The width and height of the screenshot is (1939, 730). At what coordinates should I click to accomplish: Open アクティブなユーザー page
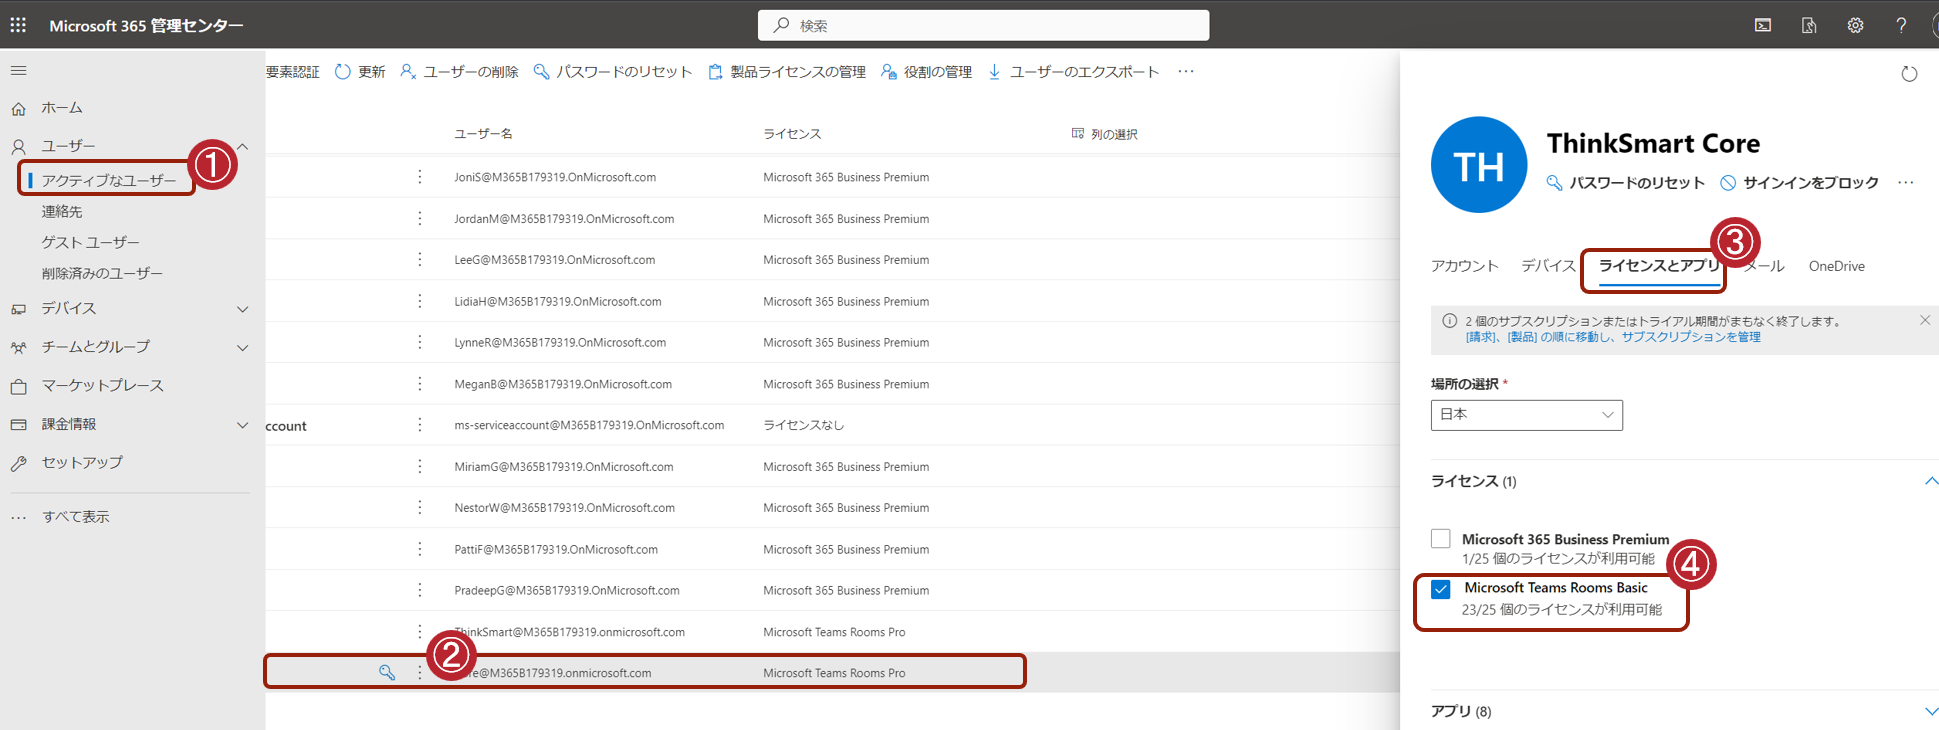108,181
